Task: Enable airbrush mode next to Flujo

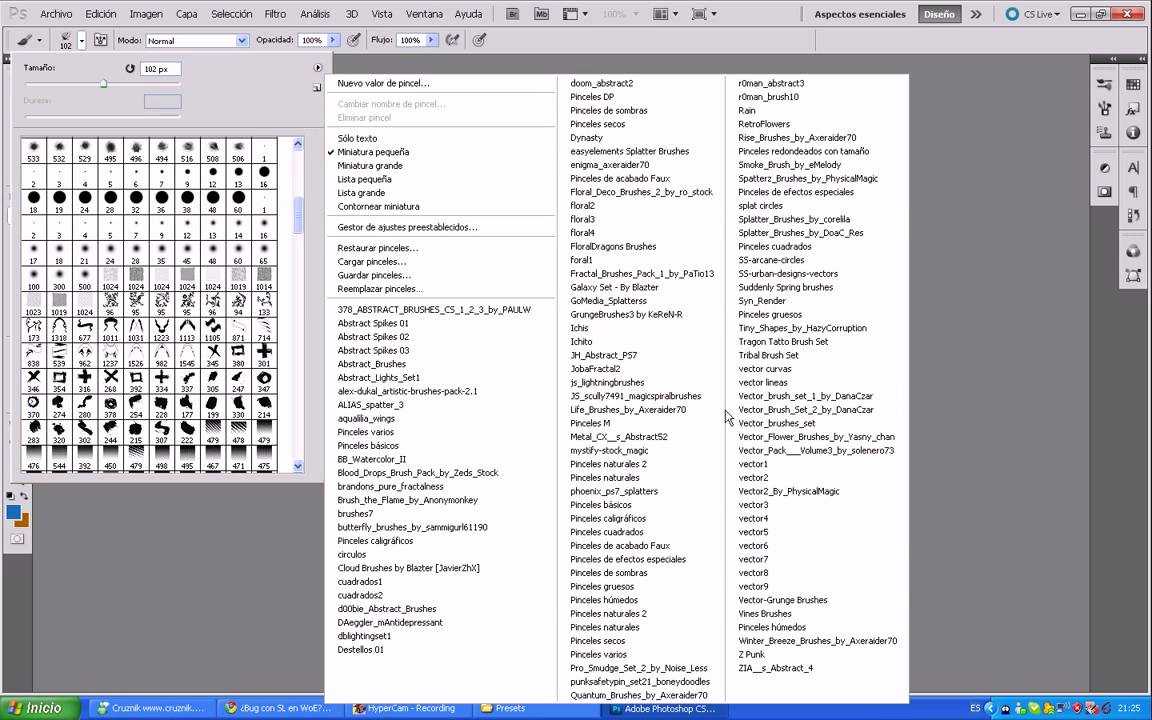Action: (453, 40)
